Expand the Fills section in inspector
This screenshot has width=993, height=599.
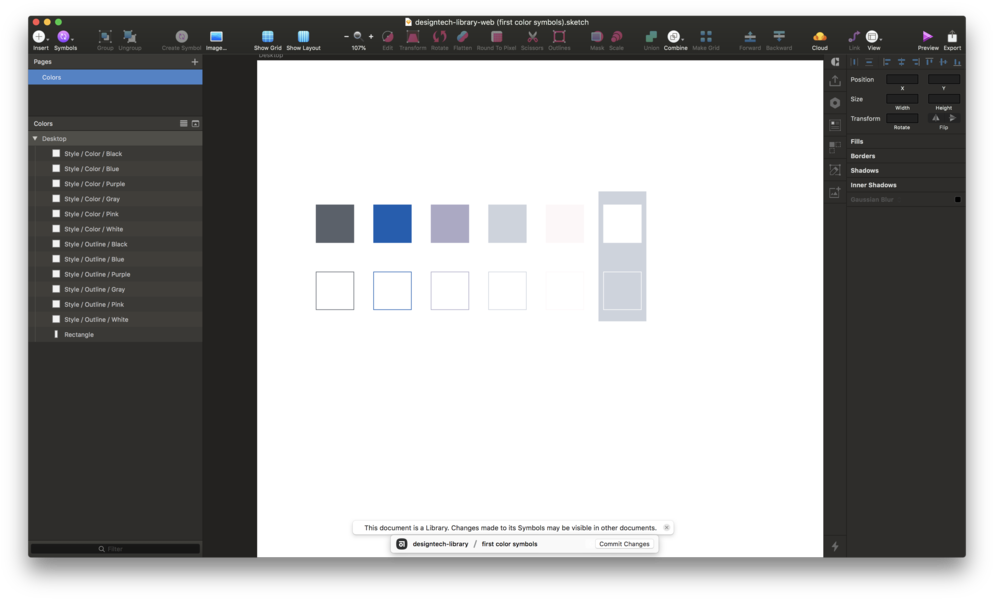tap(857, 142)
